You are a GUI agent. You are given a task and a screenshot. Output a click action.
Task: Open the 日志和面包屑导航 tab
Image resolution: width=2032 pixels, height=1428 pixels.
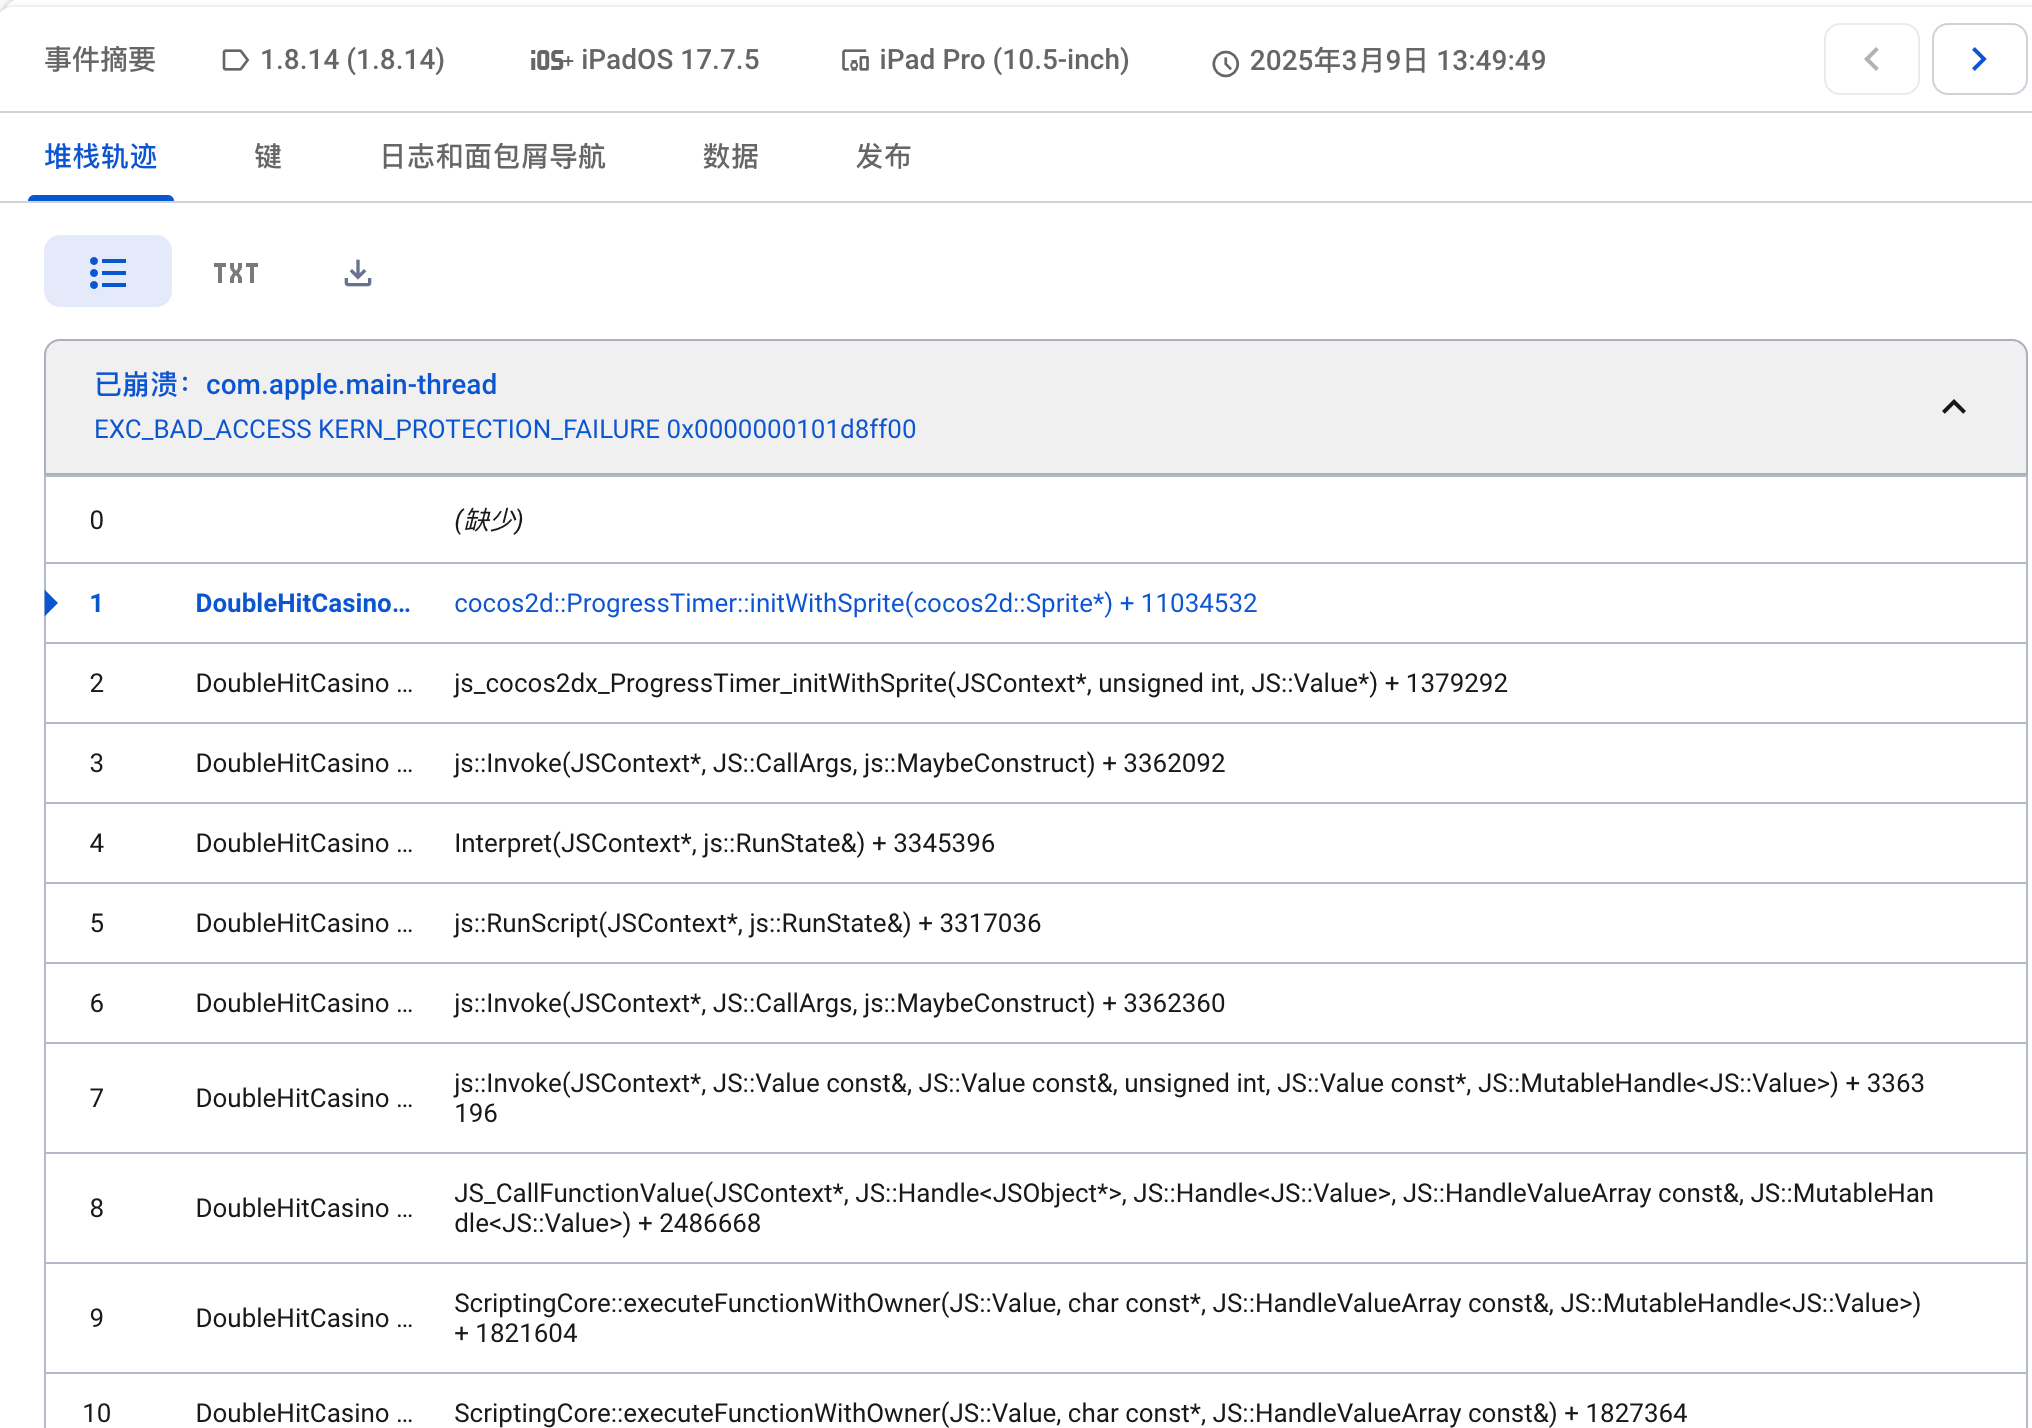tap(492, 157)
